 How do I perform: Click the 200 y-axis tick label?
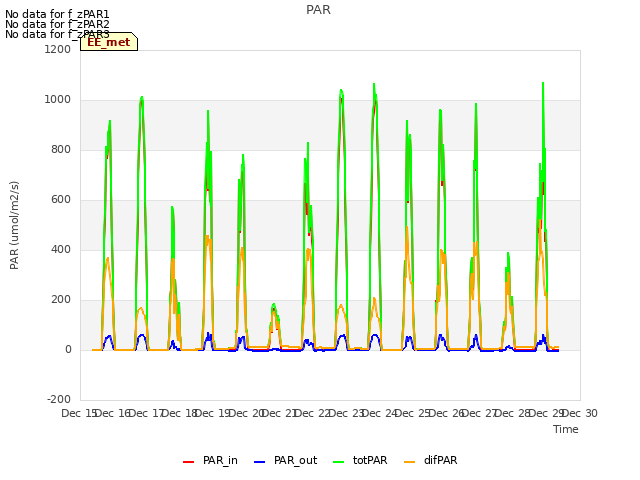click(61, 300)
